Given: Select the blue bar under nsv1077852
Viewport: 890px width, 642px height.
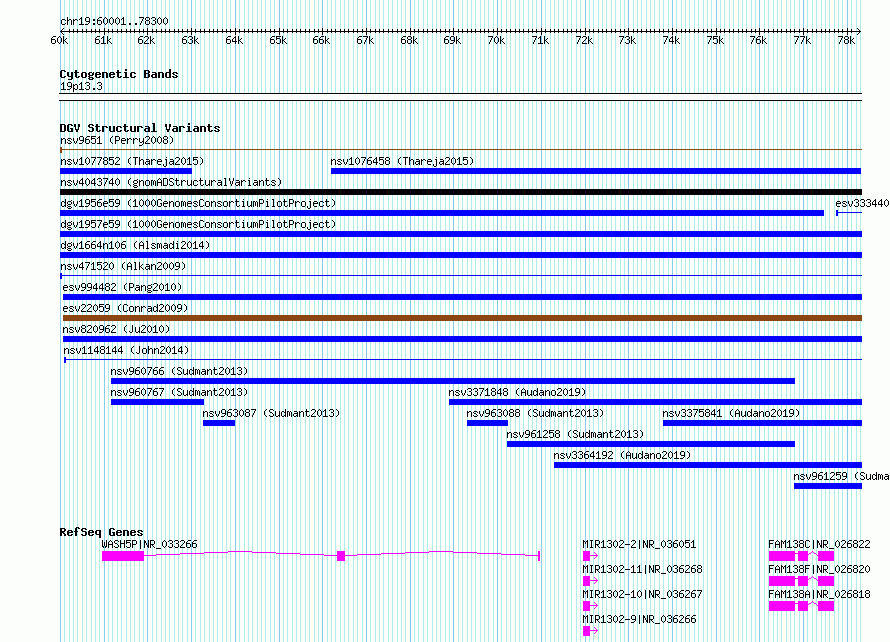Looking at the screenshot, I should [x=126, y=171].
